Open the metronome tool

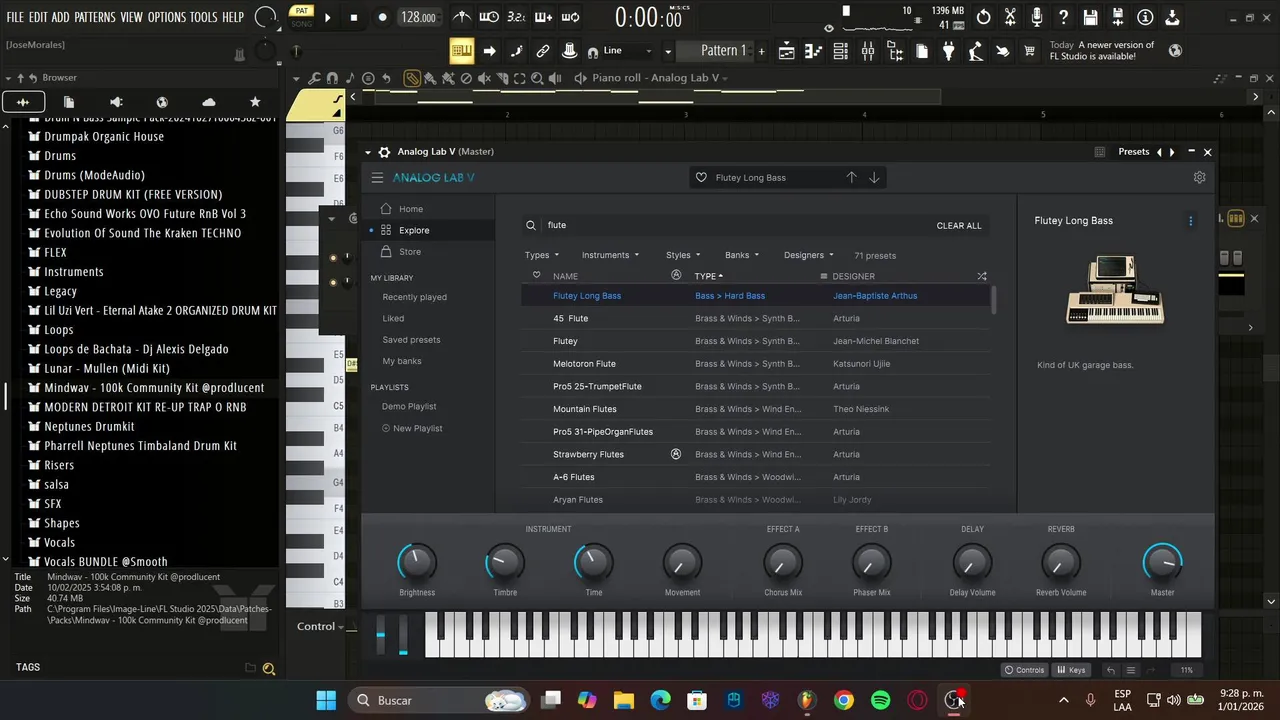(x=461, y=17)
